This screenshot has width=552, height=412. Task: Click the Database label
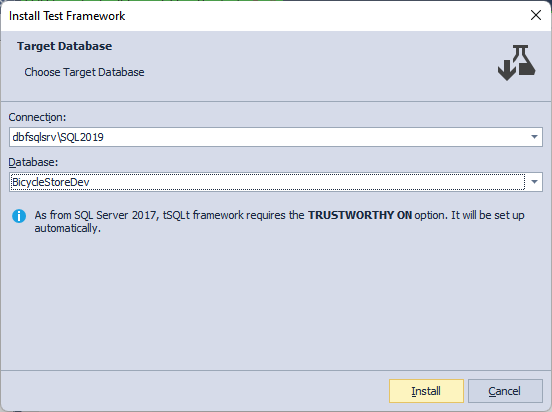tap(33, 162)
